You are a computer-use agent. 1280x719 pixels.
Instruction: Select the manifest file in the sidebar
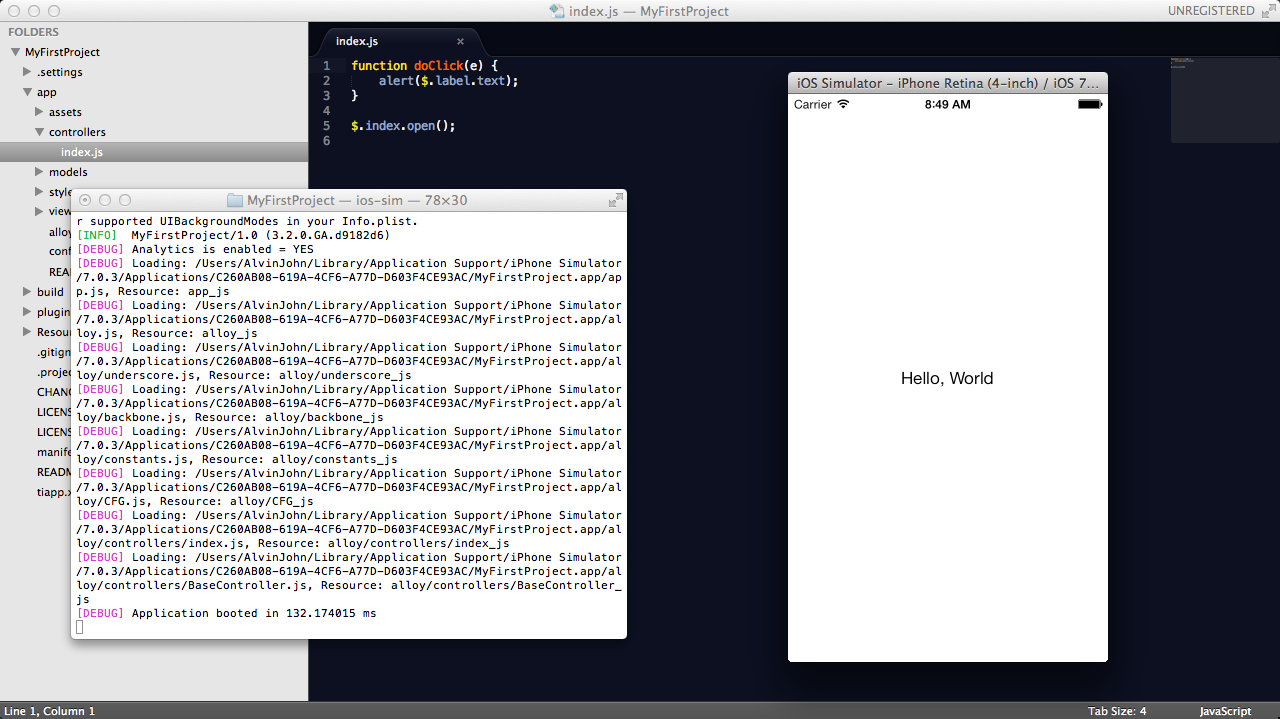coord(54,452)
